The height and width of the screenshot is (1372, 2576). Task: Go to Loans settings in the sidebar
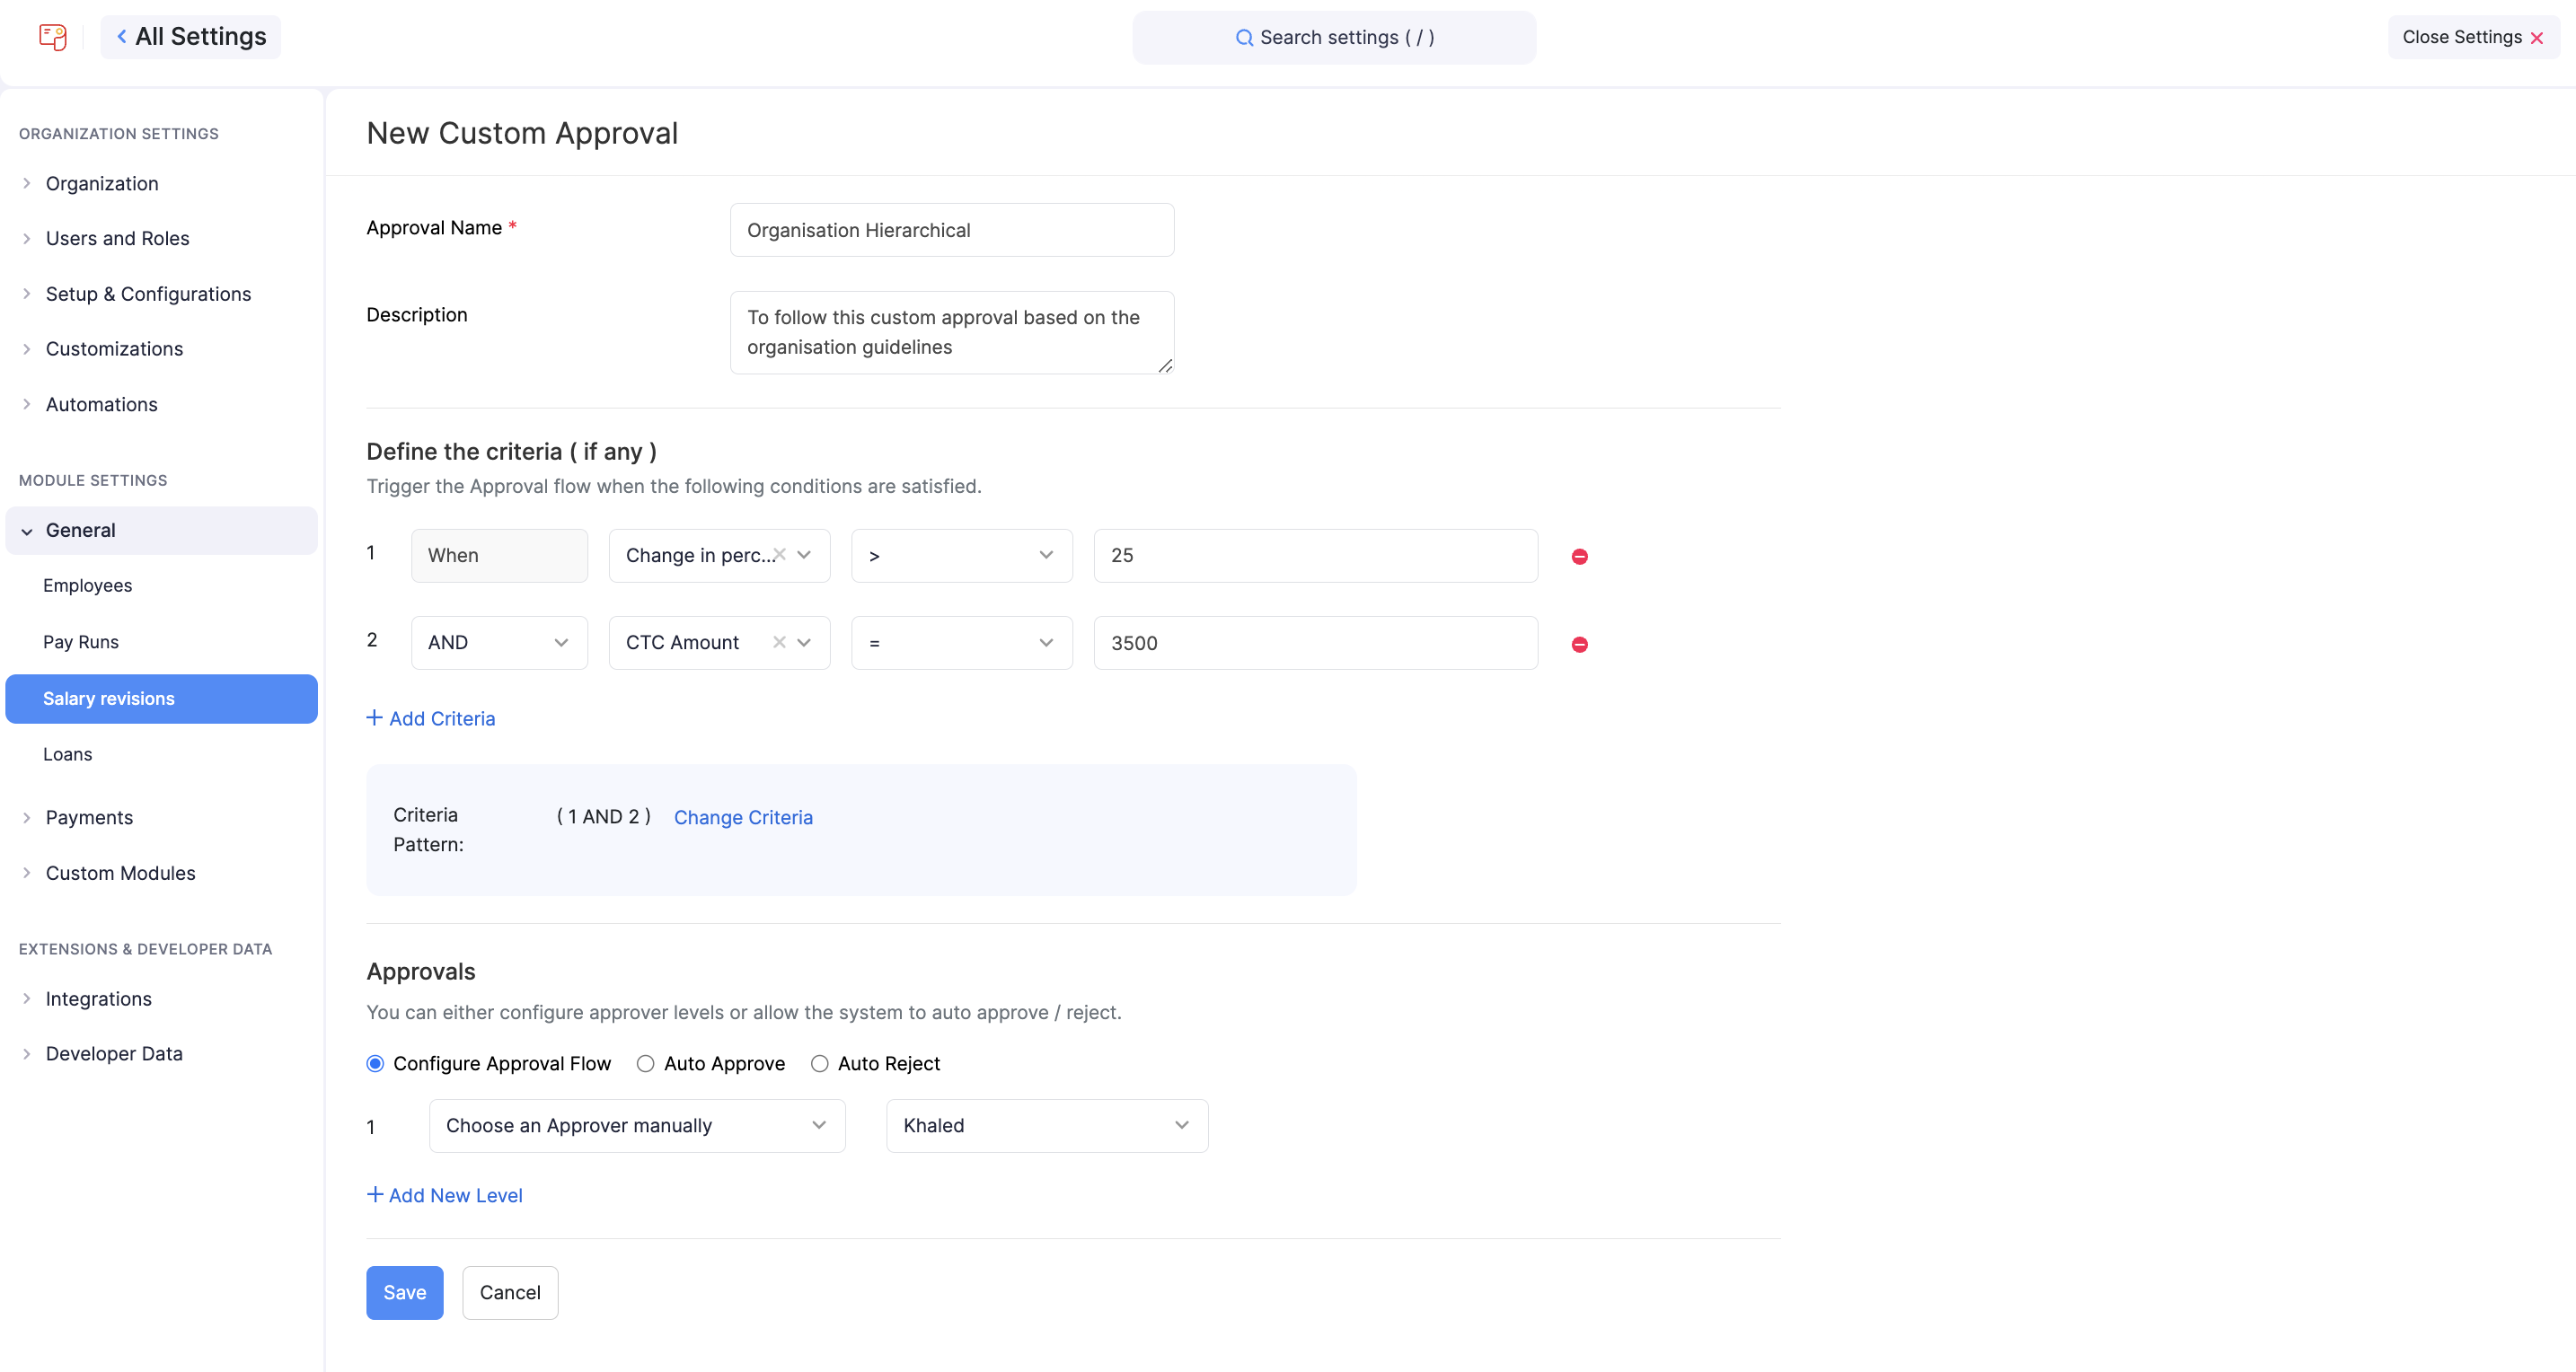coord(67,754)
